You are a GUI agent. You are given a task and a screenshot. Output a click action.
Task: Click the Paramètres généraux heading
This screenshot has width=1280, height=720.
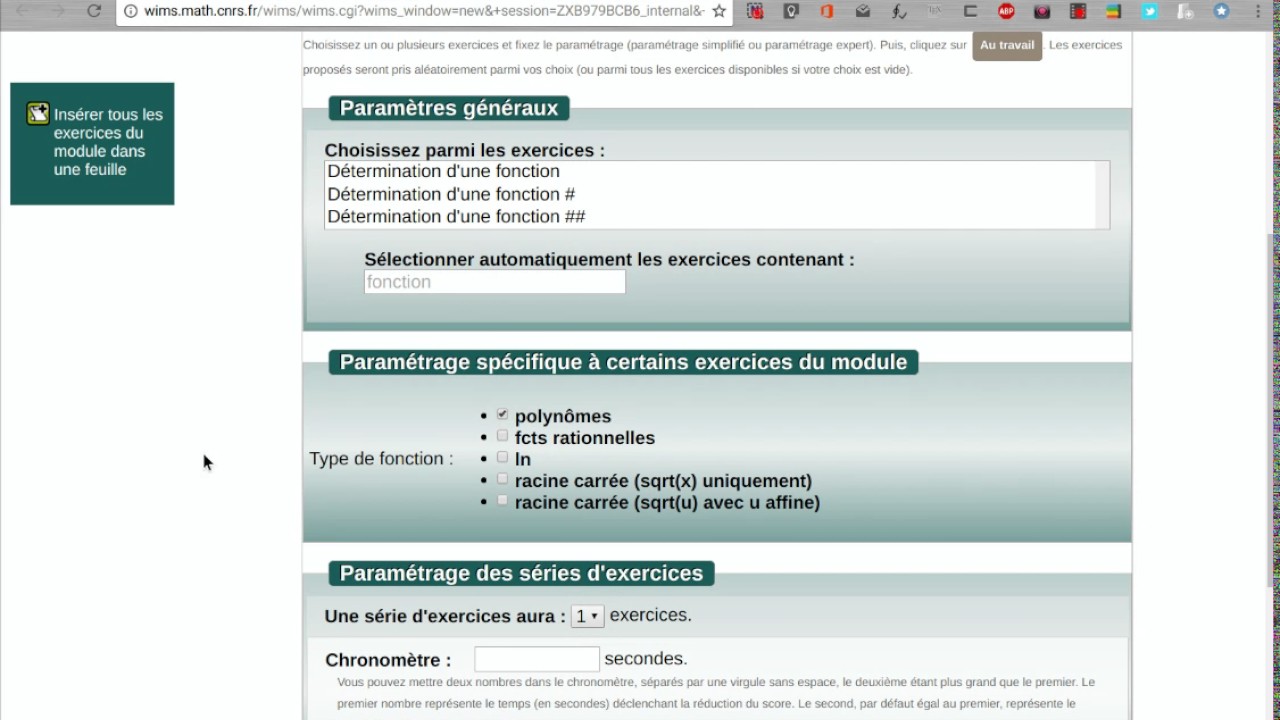point(449,108)
